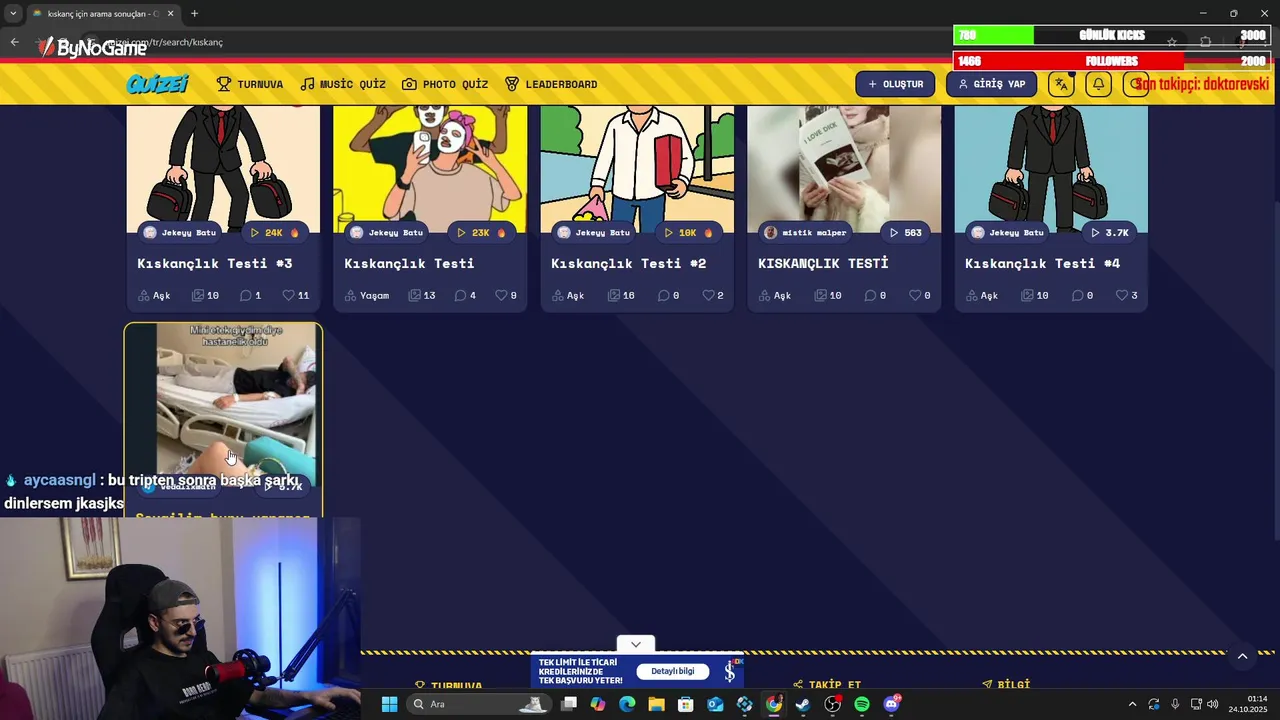Screen dimensions: 1280x720
Task: Click the Oluştur create button
Action: tap(895, 84)
